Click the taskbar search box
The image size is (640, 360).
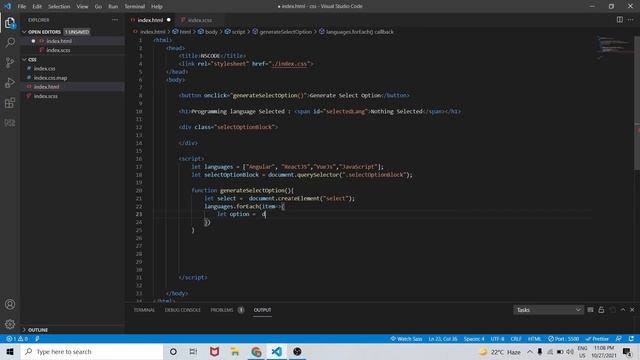pos(92,351)
